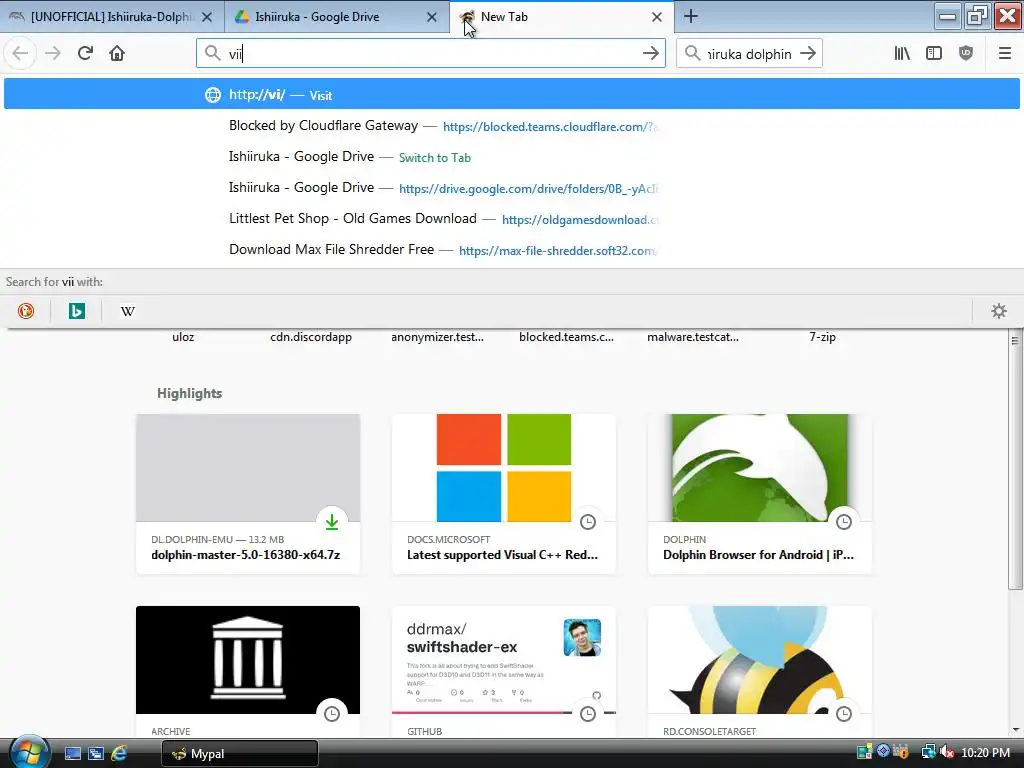Click history clock on GitHub card
Viewport: 1024px width, 768px height.
point(588,714)
